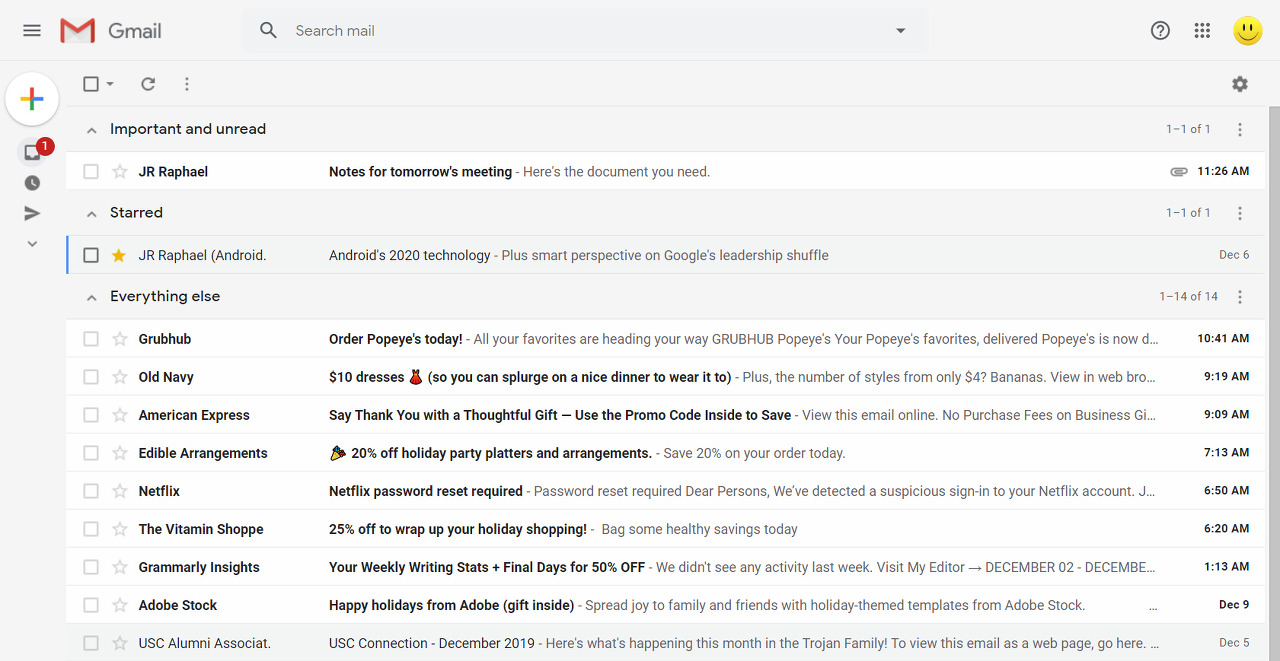Star the American Express email

pos(119,415)
